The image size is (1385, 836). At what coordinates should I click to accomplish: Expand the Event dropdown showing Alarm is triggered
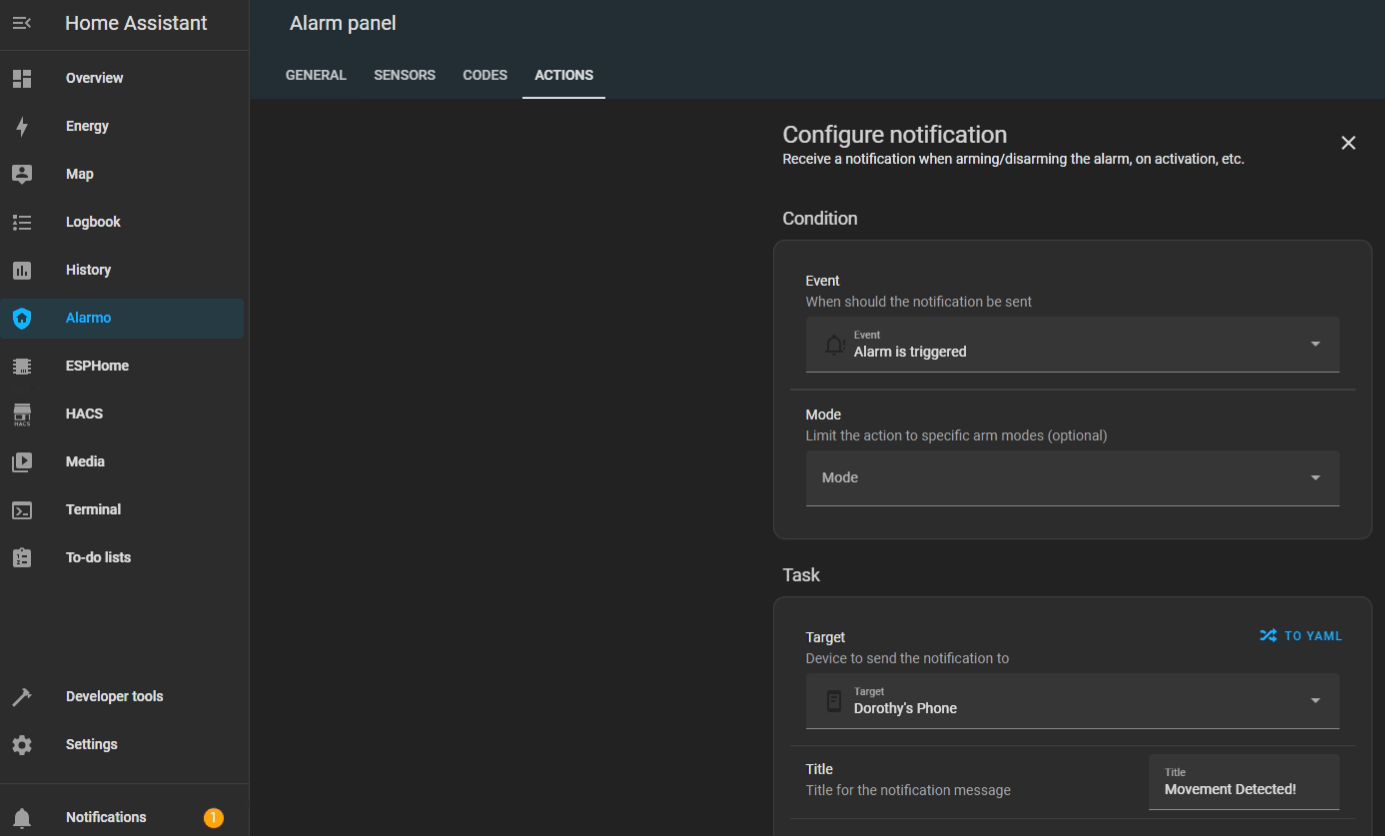coord(1072,344)
